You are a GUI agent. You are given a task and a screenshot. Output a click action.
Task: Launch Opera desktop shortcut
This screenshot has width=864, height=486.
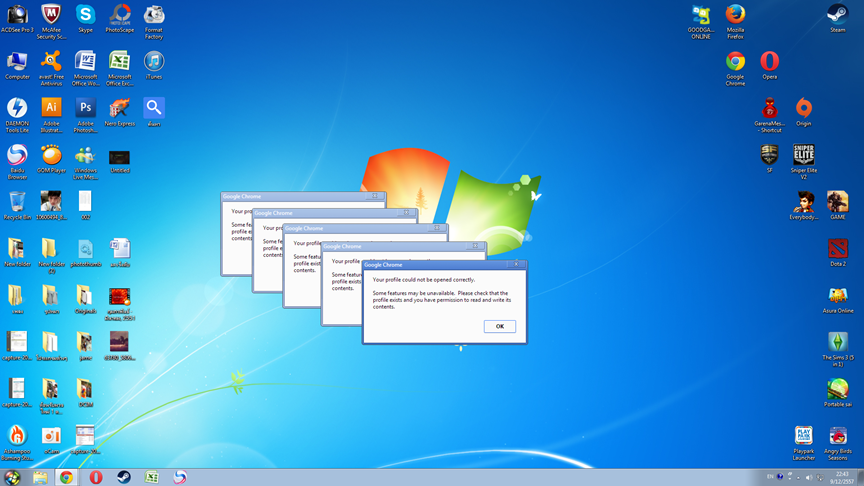pos(769,65)
